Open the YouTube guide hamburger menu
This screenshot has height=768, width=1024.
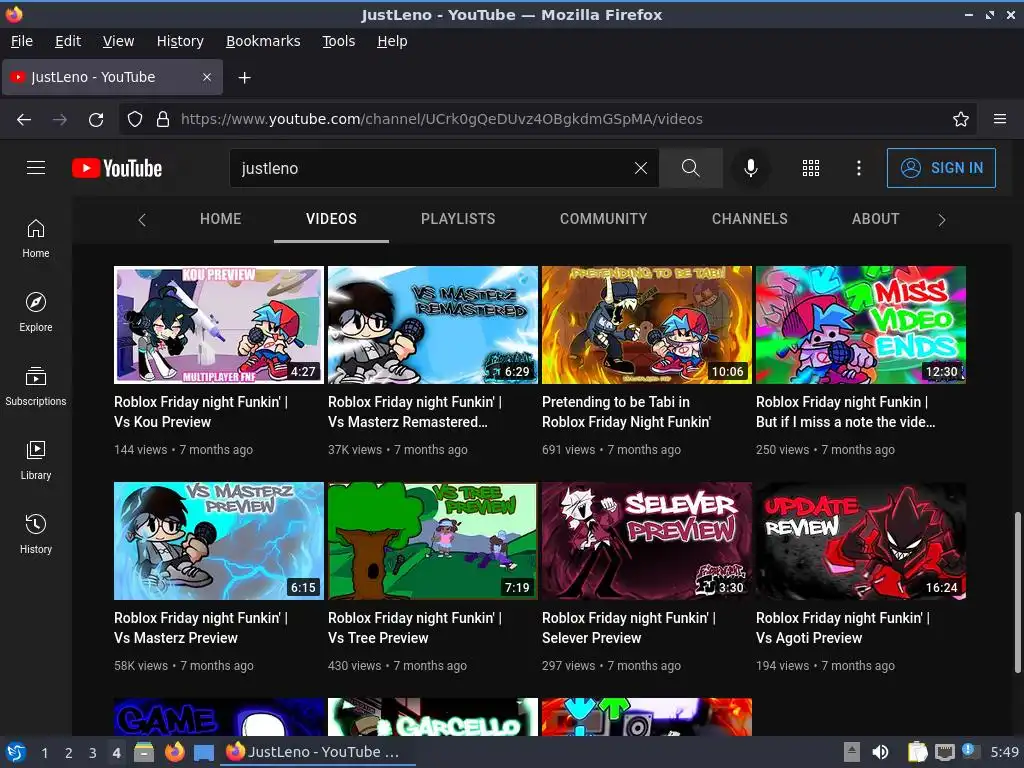point(36,168)
